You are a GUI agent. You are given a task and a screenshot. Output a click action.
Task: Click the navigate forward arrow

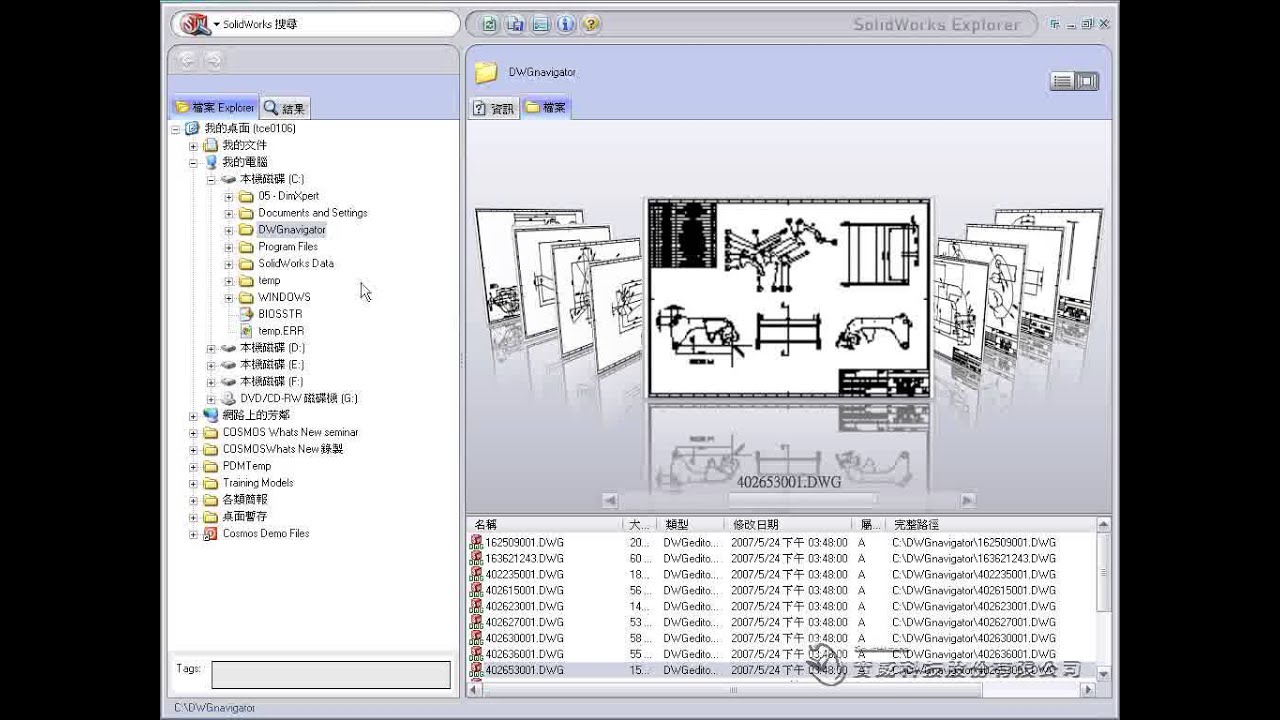(x=213, y=60)
